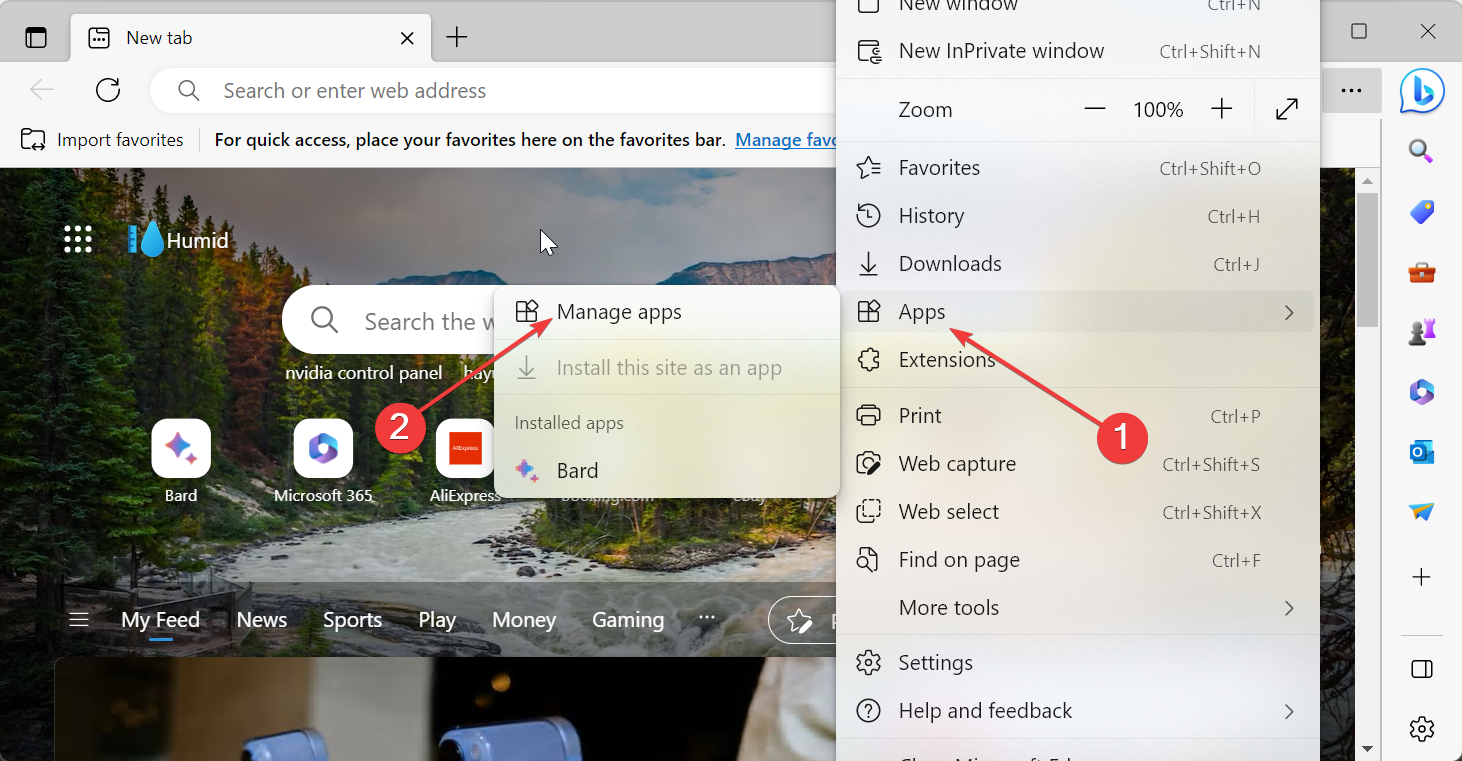Click nvidia control panel suggestion
This screenshot has width=1462, height=761.
364,373
